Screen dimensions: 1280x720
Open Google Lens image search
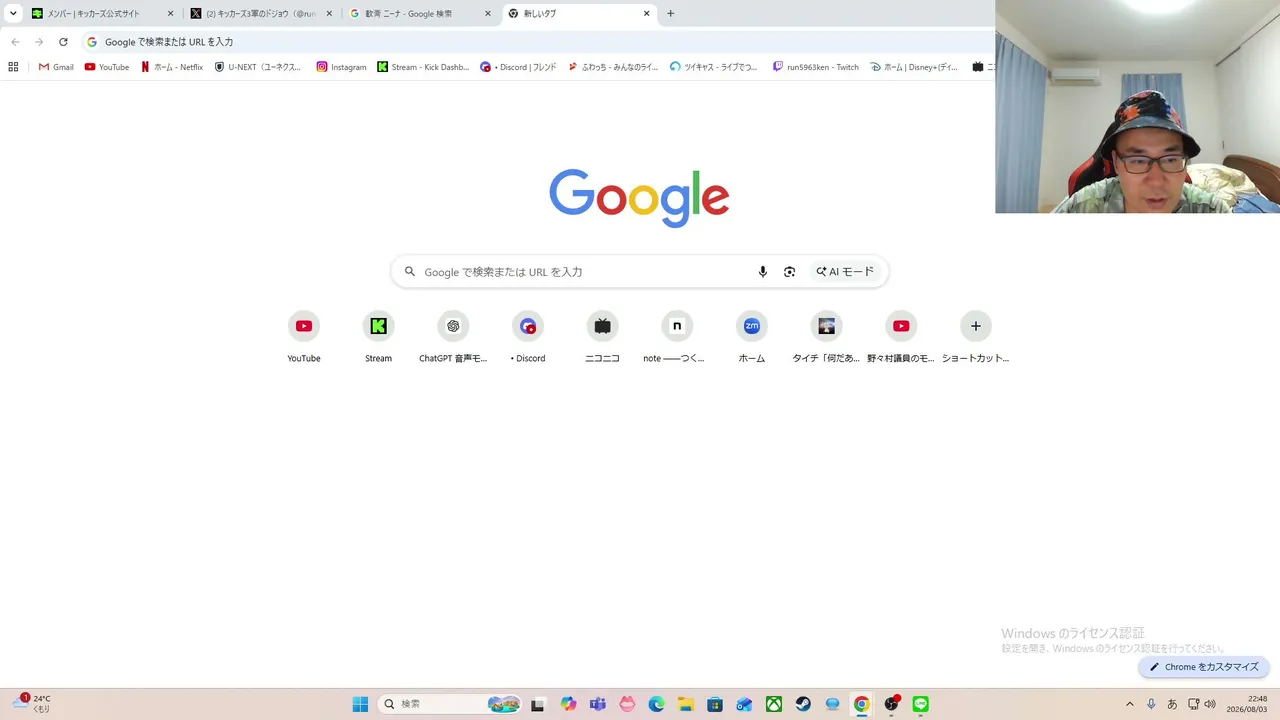click(x=790, y=272)
